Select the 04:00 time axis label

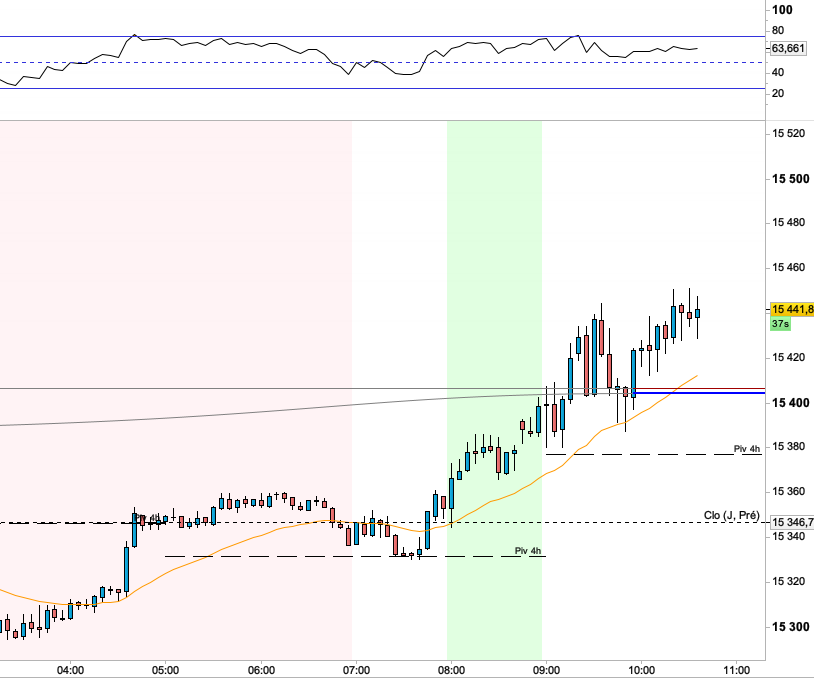[x=71, y=670]
